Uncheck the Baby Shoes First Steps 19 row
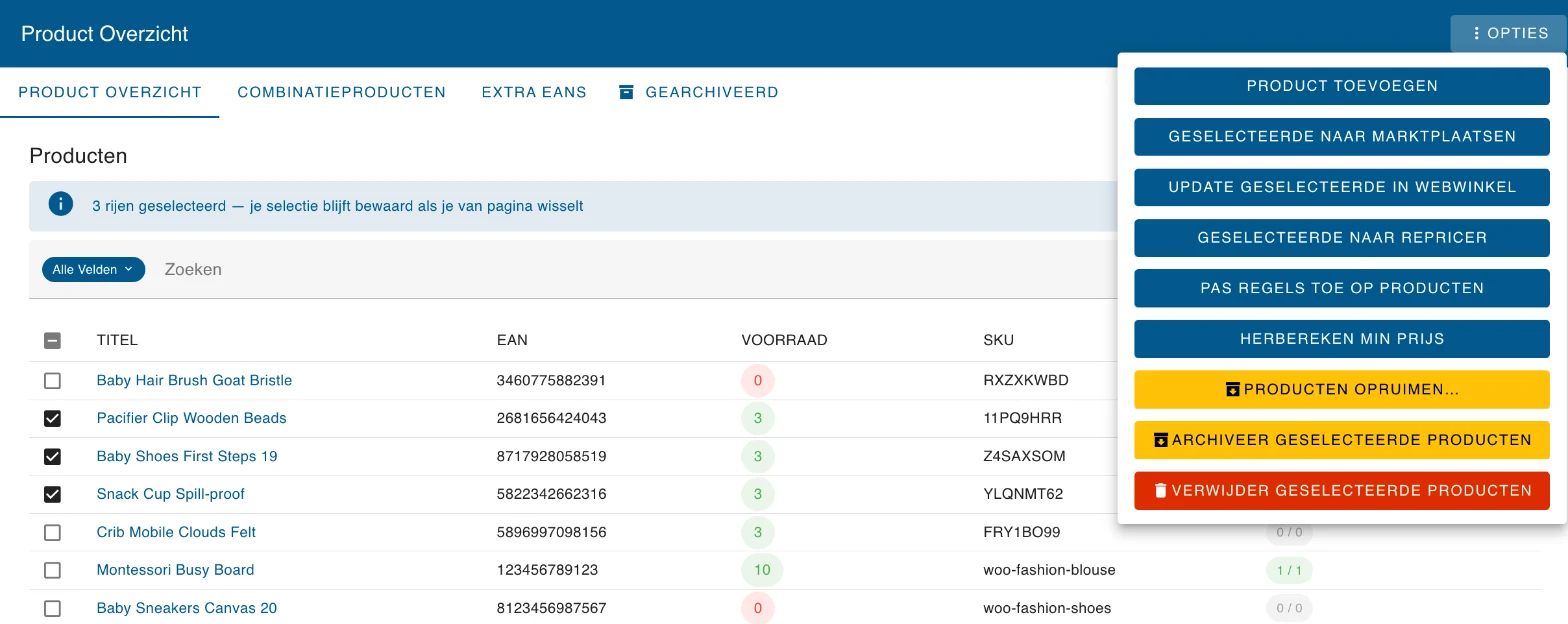Image resolution: width=1568 pixels, height=624 pixels. pyautogui.click(x=53, y=456)
